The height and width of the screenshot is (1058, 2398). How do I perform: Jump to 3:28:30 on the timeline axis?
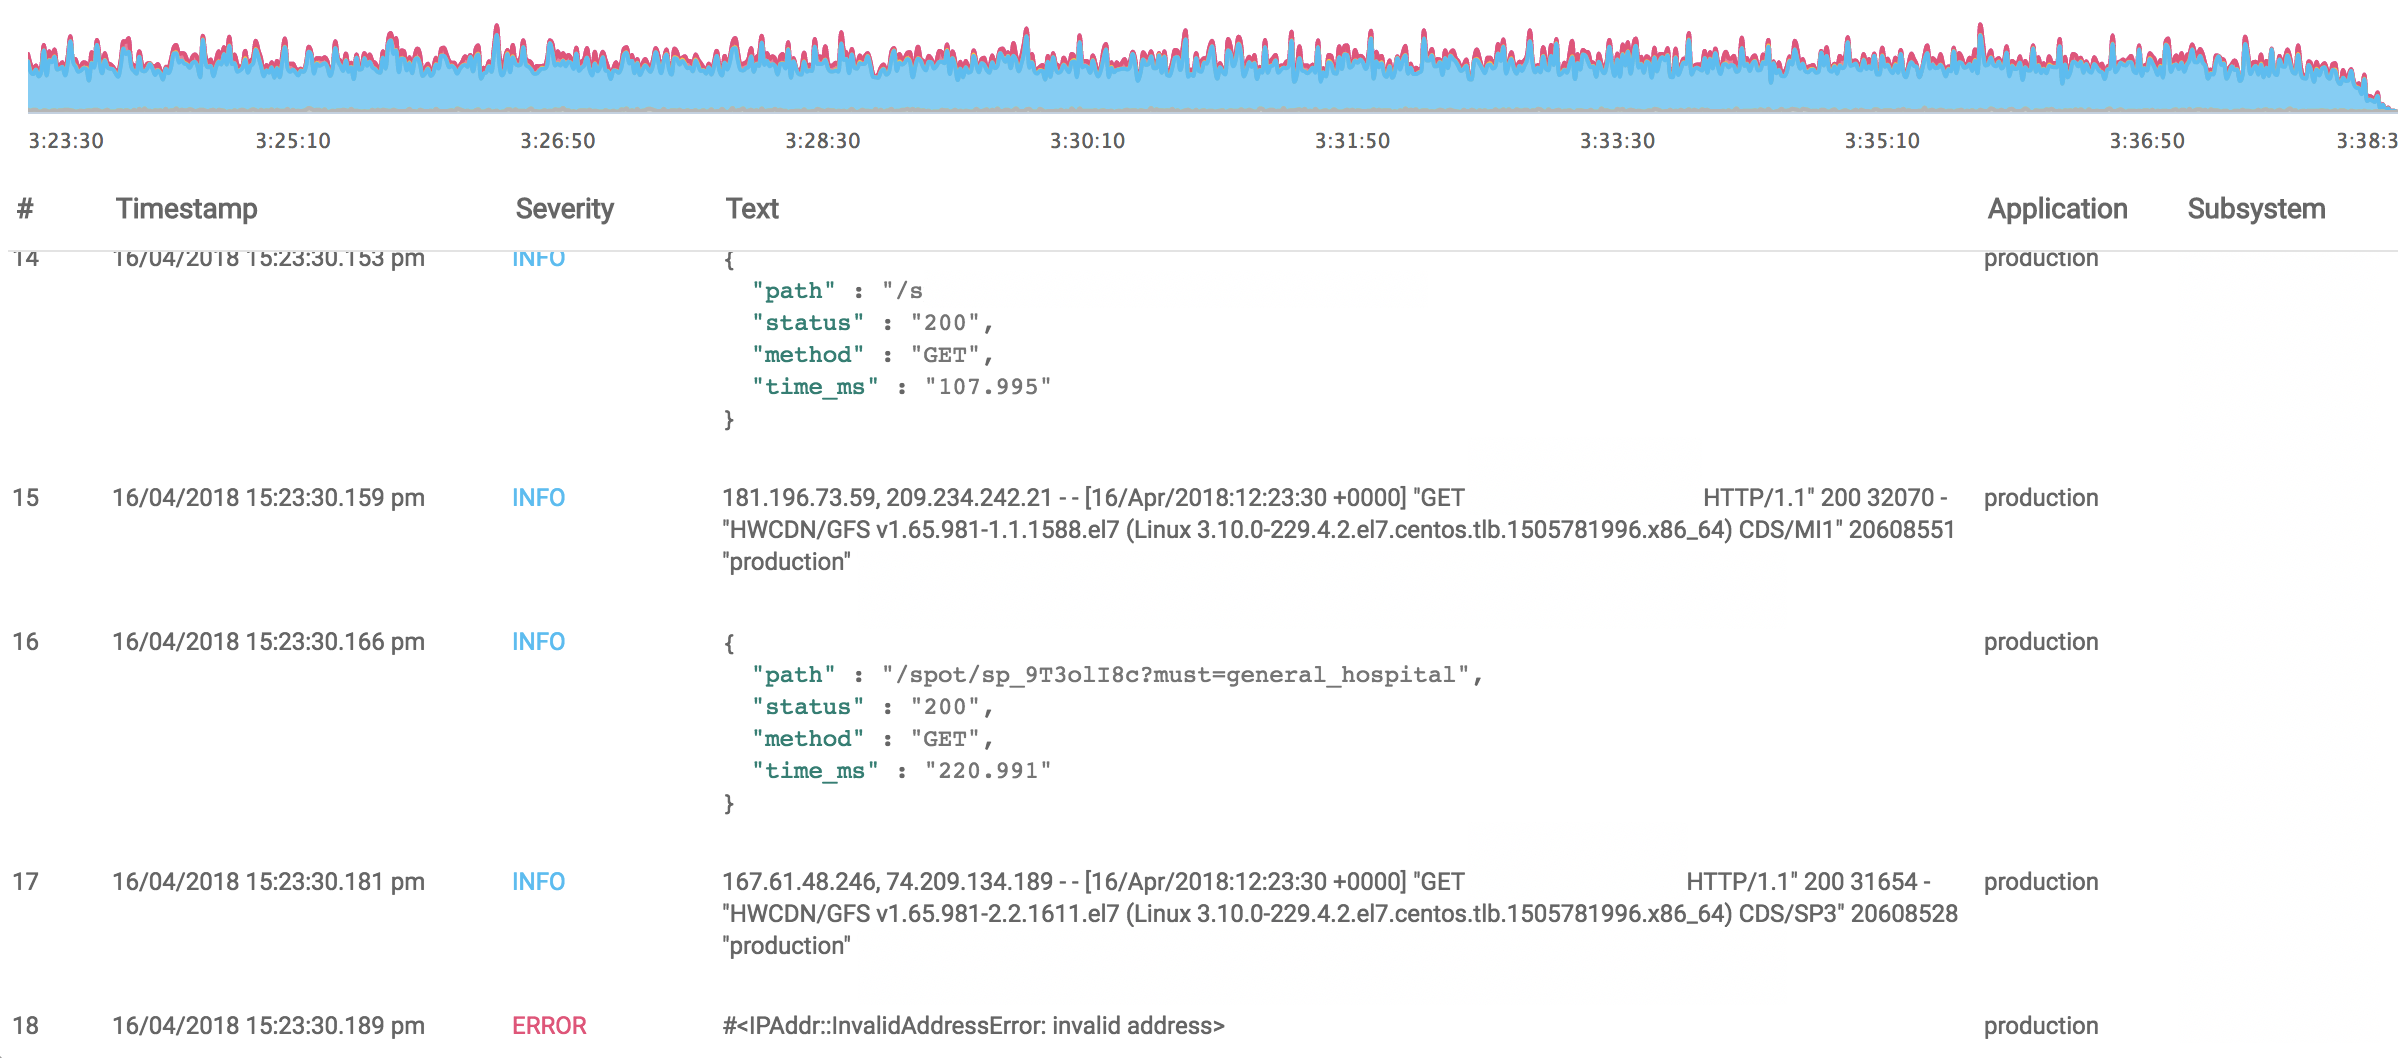(x=822, y=141)
